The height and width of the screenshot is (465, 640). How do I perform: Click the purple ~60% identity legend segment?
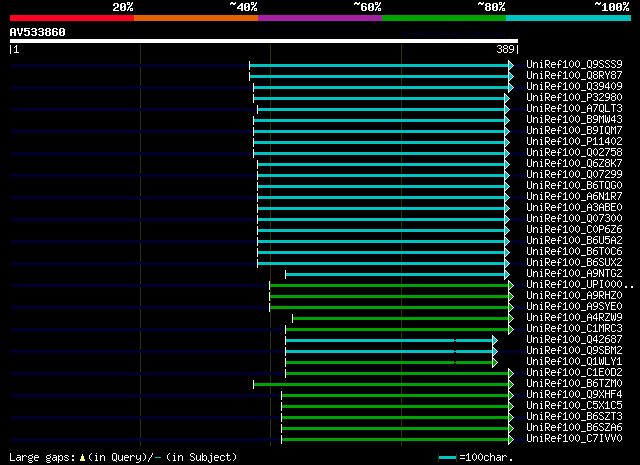click(320, 18)
